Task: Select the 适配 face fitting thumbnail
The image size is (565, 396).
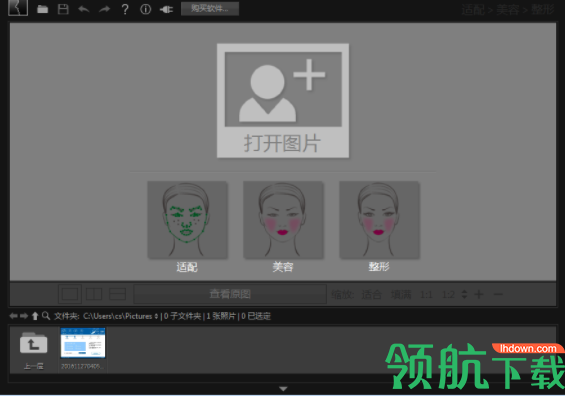Action: click(x=187, y=219)
